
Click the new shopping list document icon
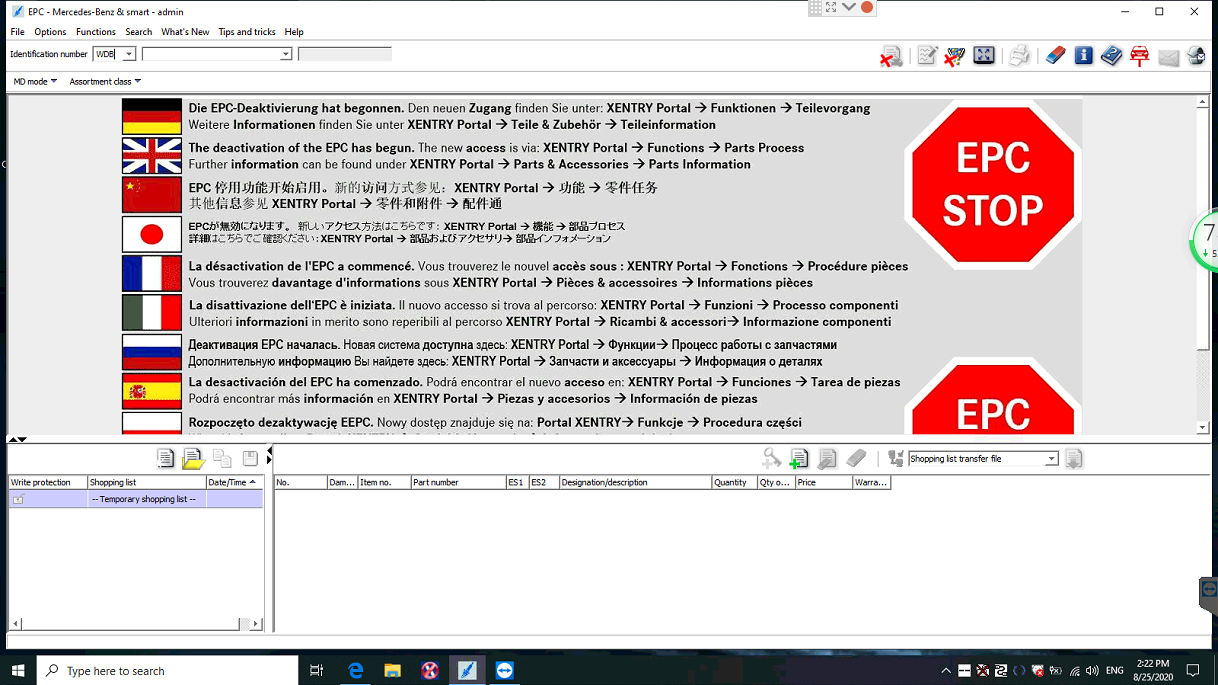pos(166,459)
